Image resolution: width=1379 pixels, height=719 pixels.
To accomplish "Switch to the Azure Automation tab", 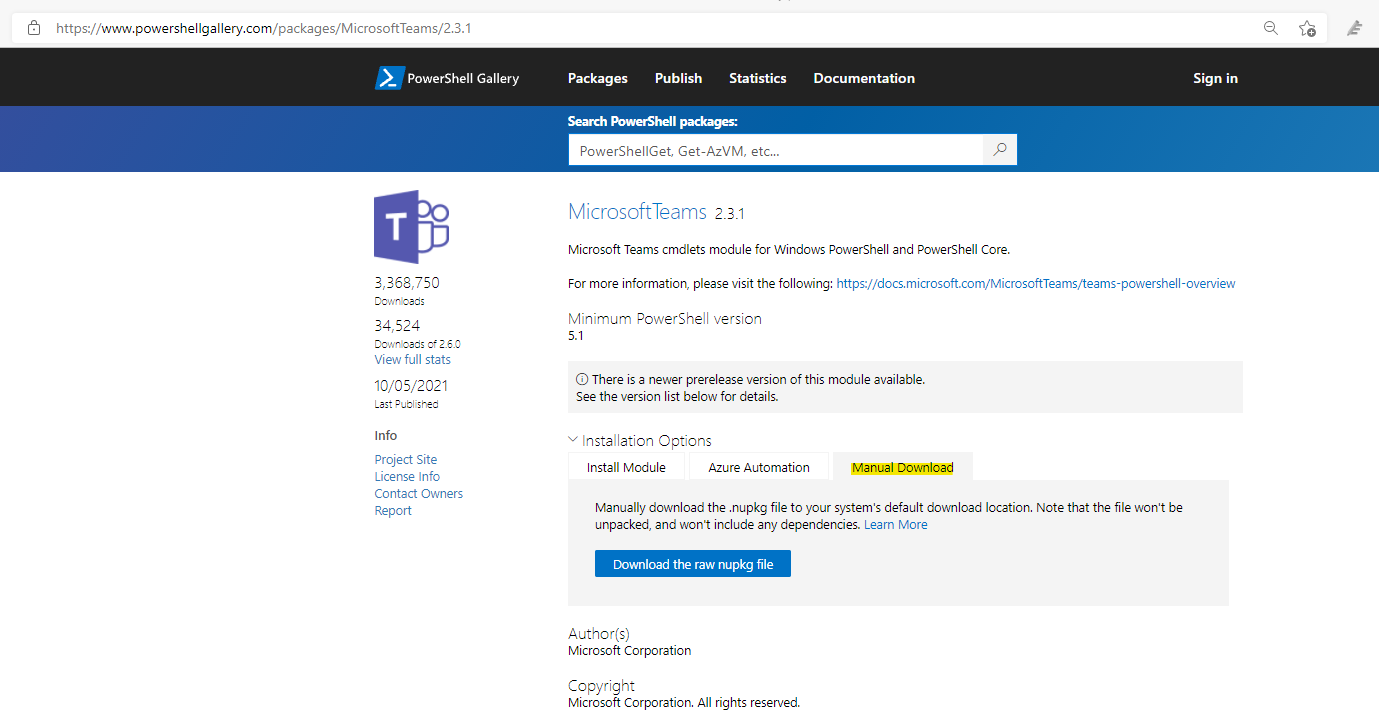I will [759, 466].
